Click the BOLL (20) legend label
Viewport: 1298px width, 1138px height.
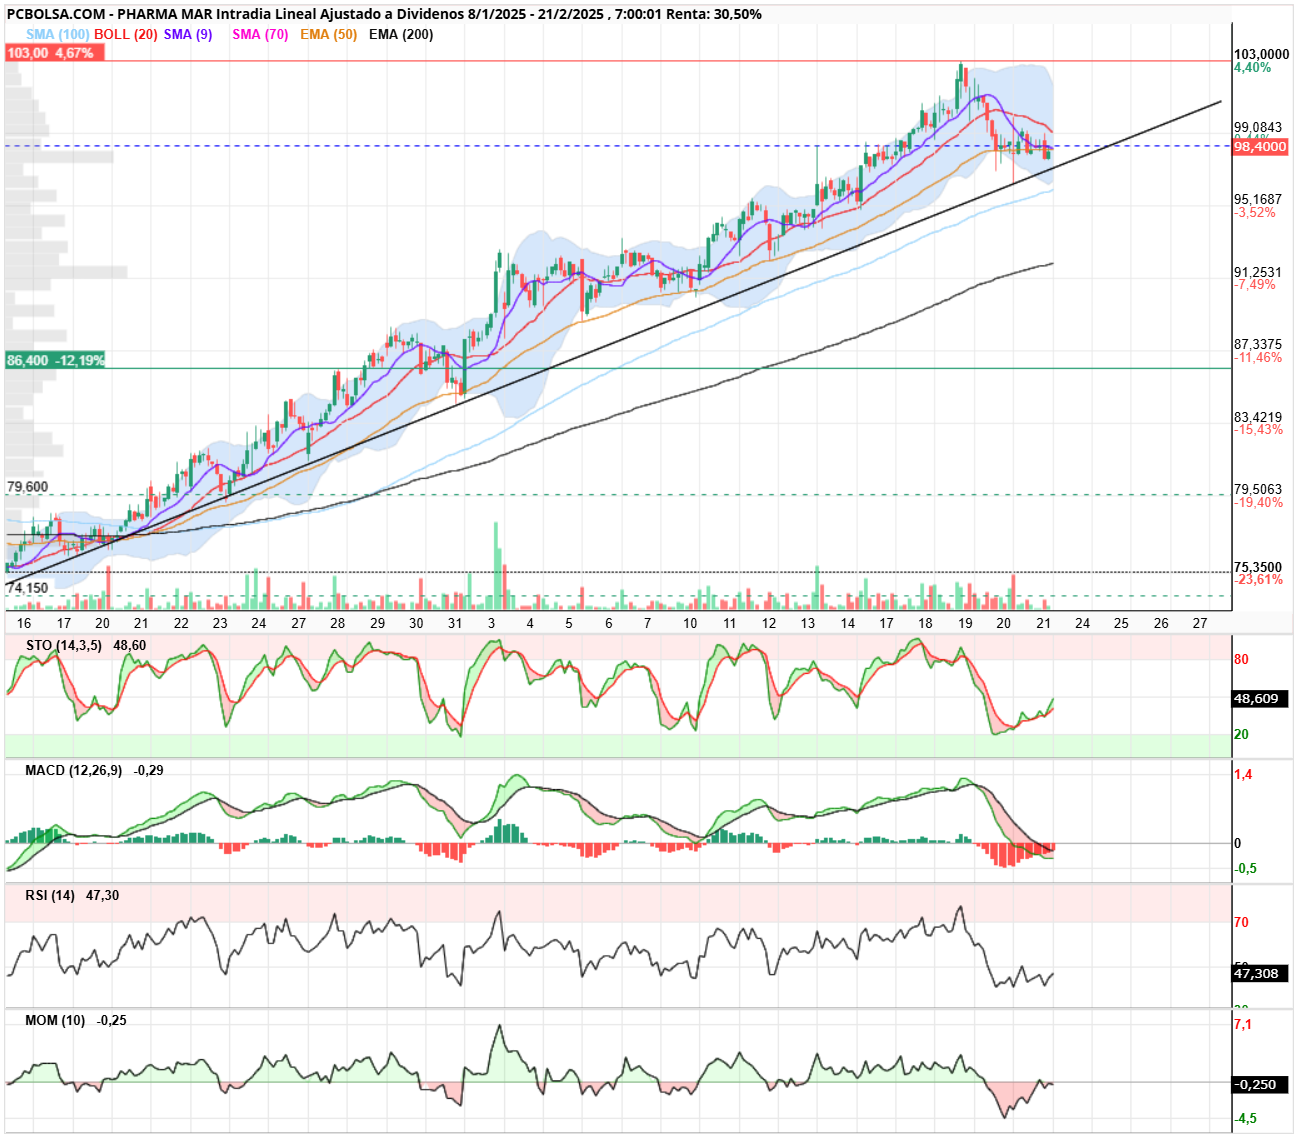tap(126, 34)
